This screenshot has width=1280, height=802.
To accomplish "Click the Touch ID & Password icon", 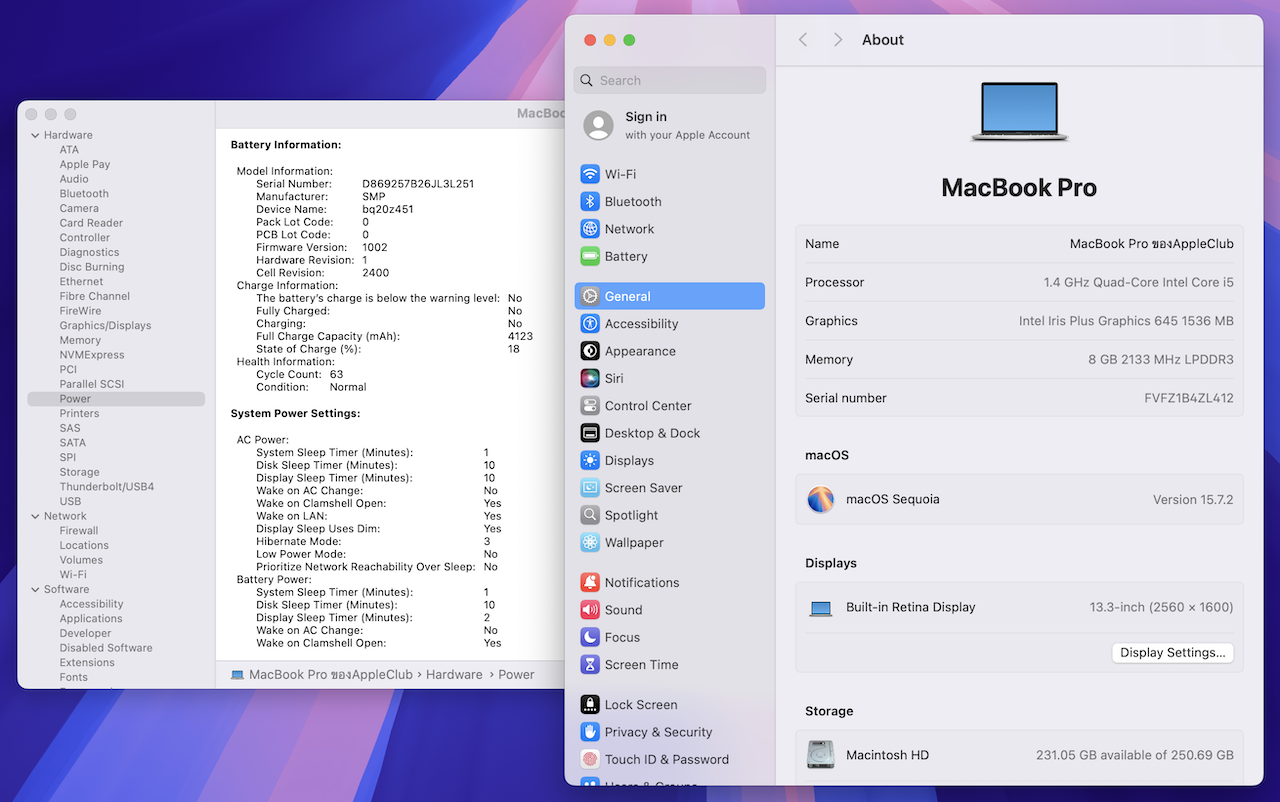I will 590,760.
